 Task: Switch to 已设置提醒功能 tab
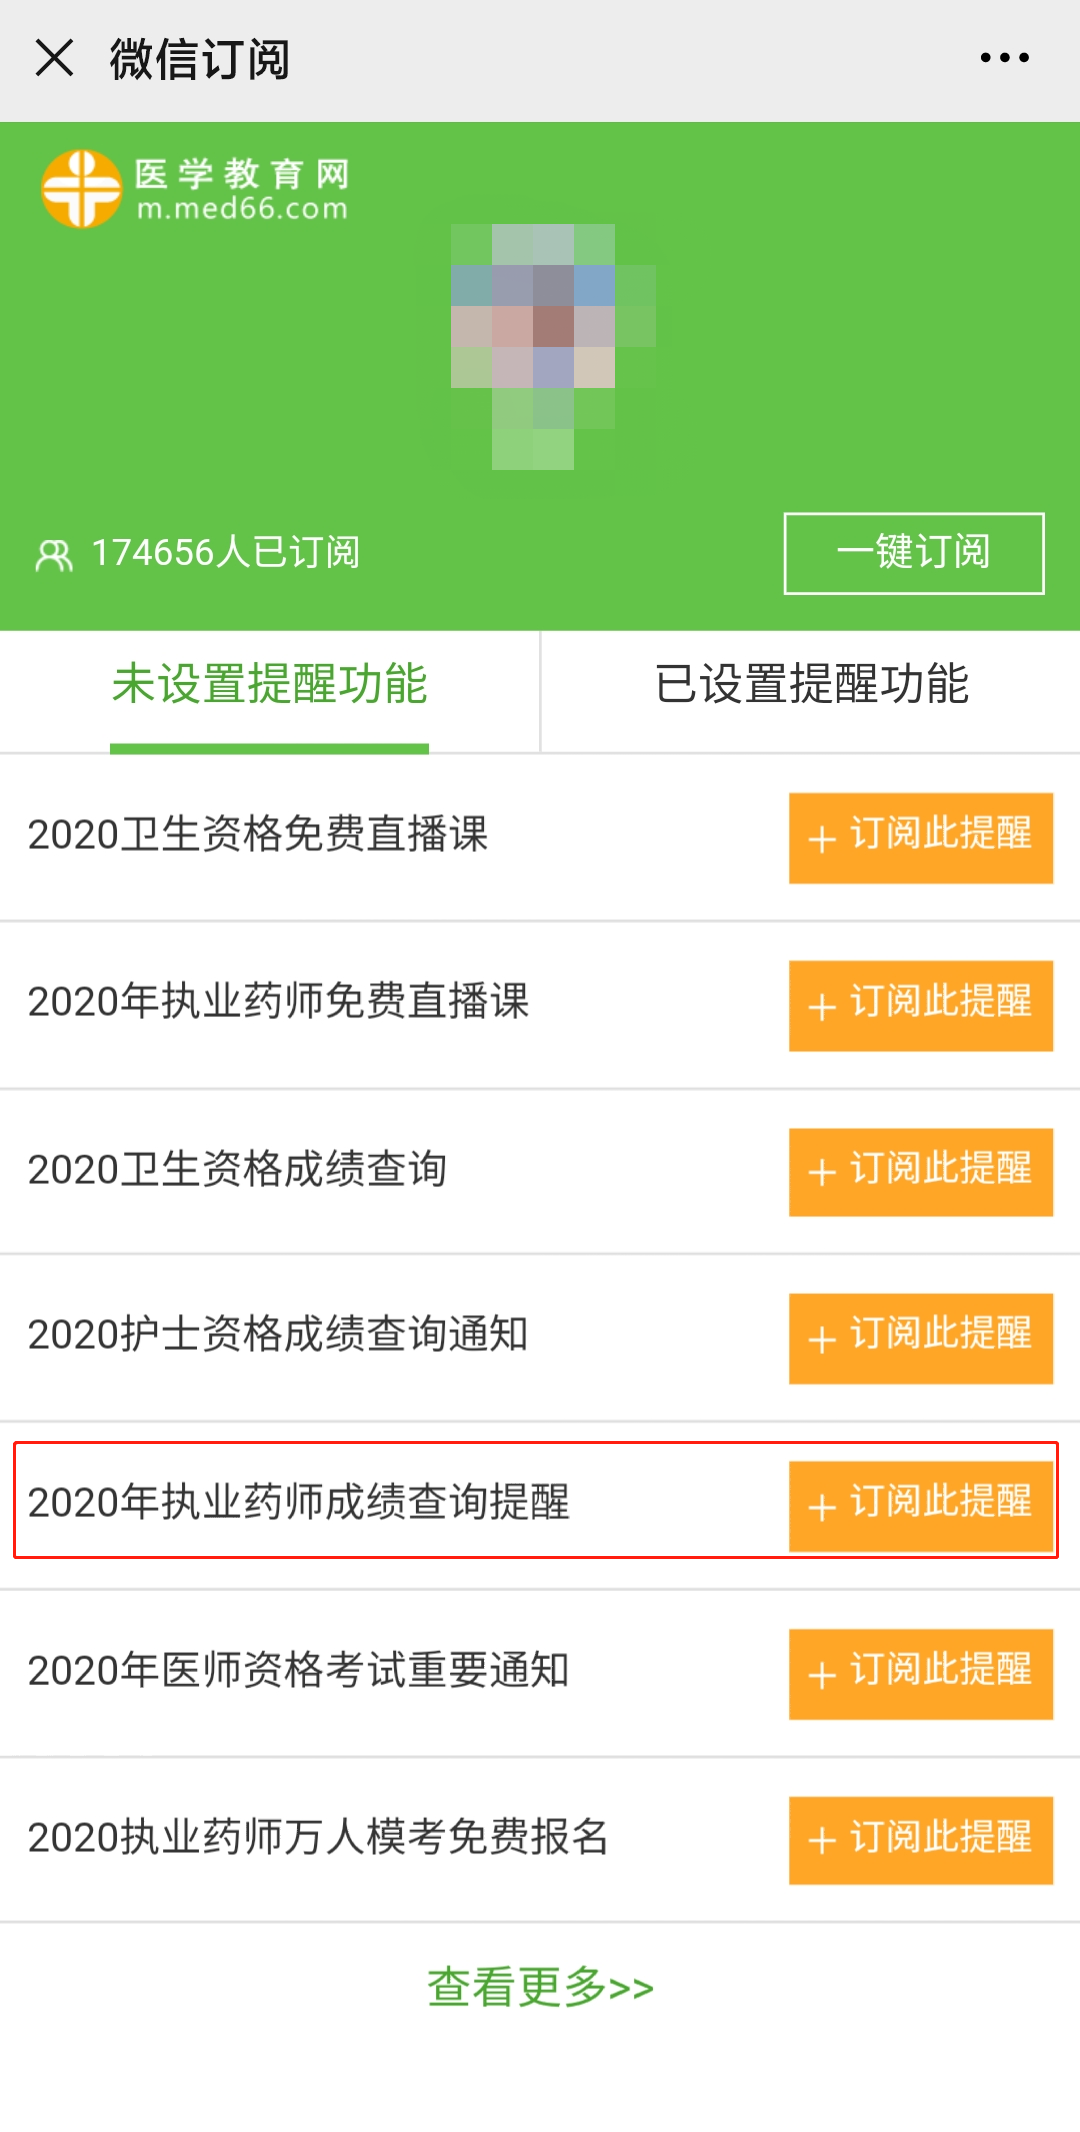coord(811,686)
